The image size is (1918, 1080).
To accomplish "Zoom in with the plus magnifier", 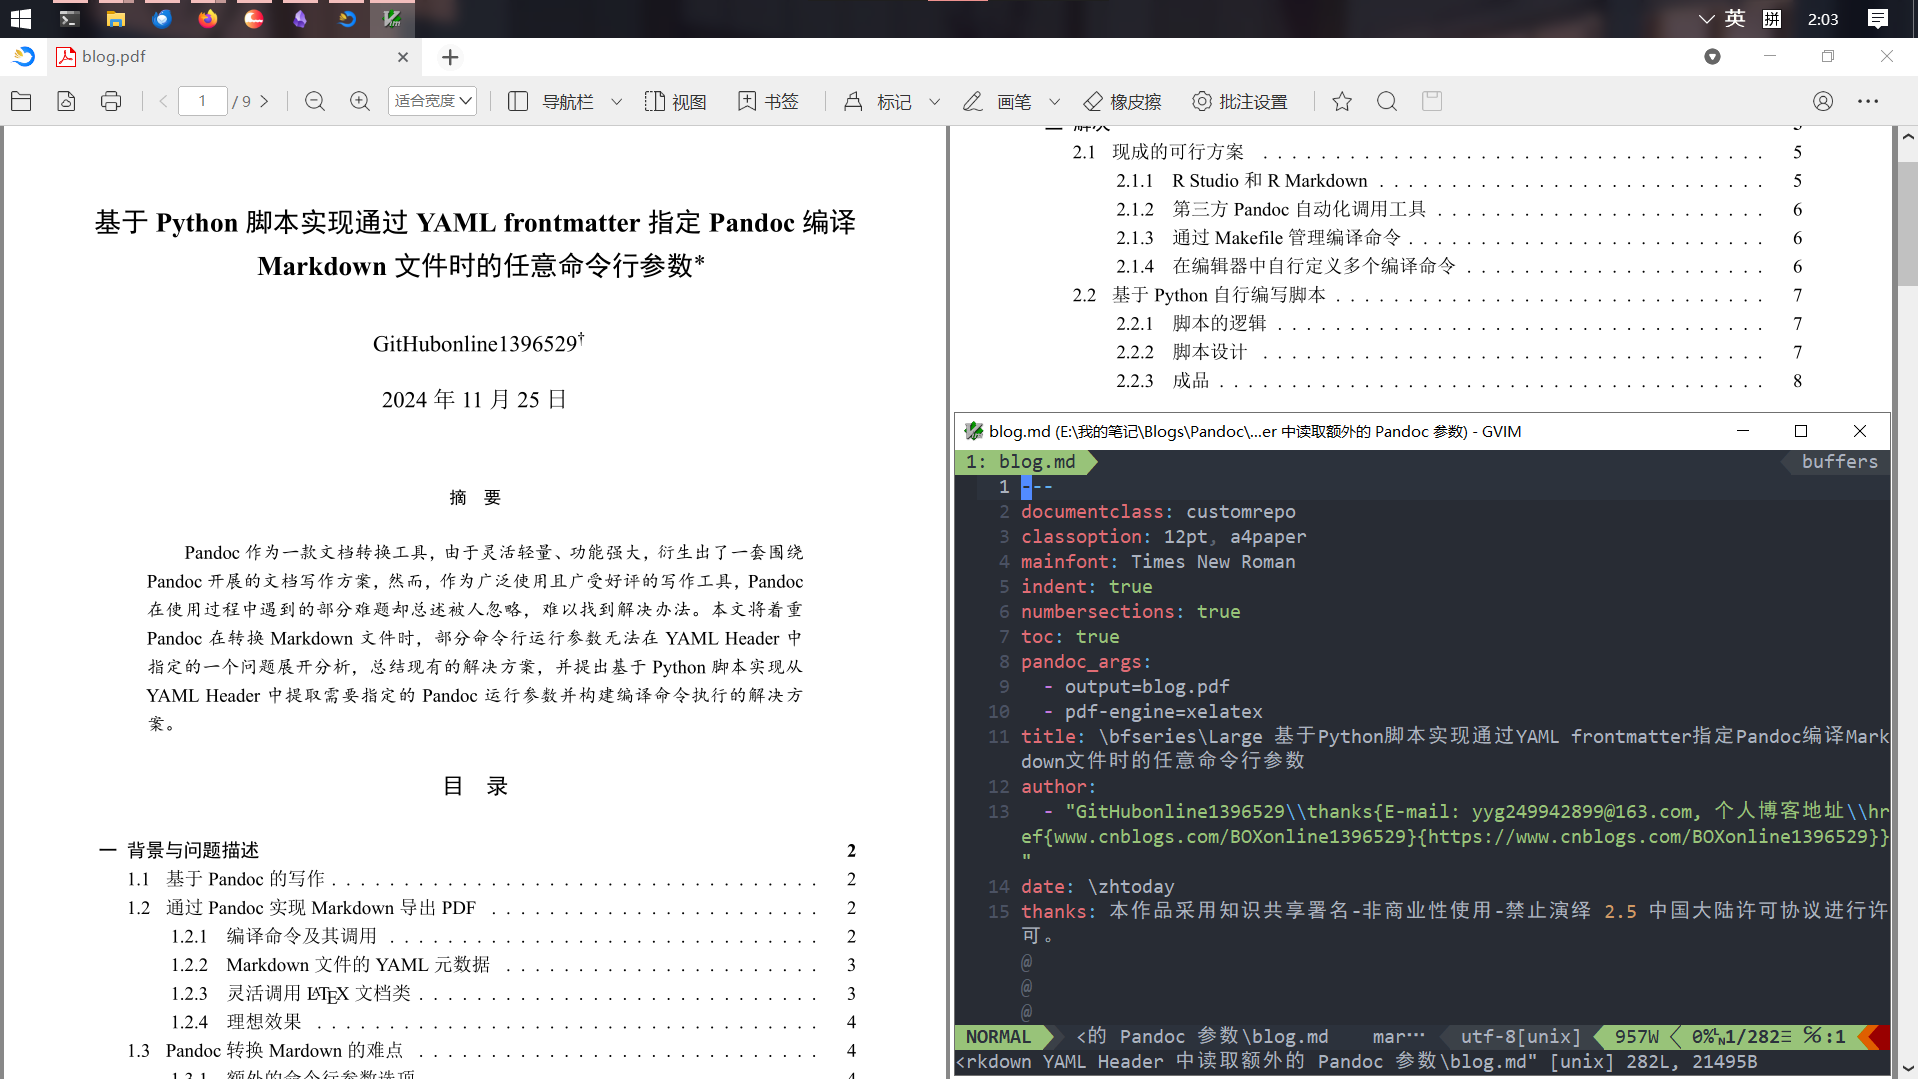I will 360,101.
